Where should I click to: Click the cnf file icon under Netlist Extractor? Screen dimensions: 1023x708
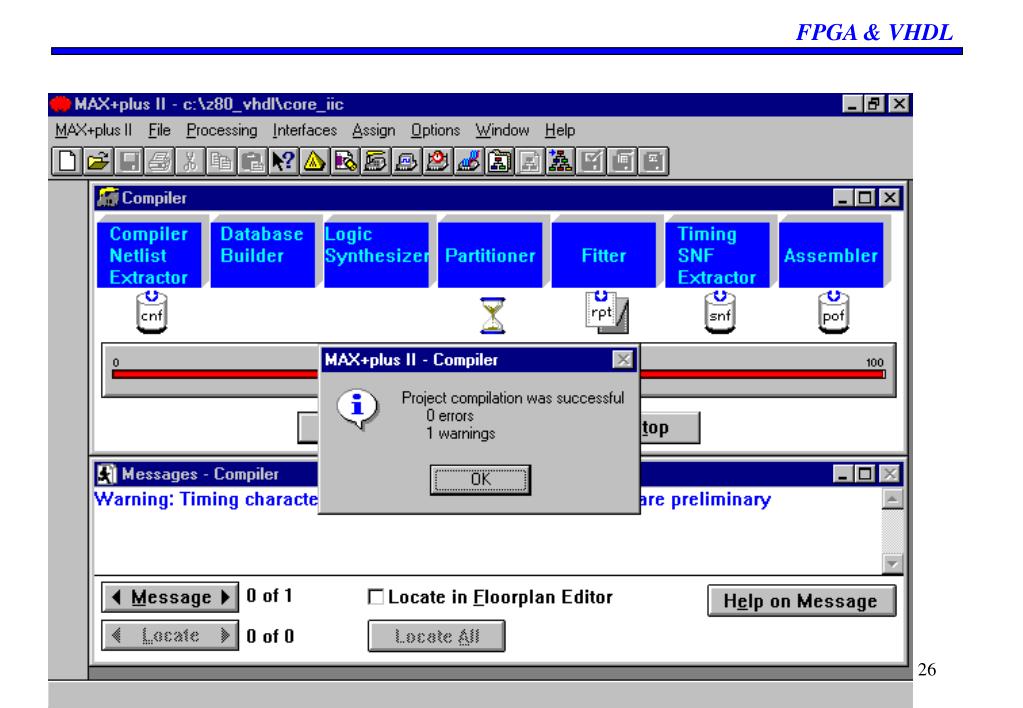(x=151, y=313)
